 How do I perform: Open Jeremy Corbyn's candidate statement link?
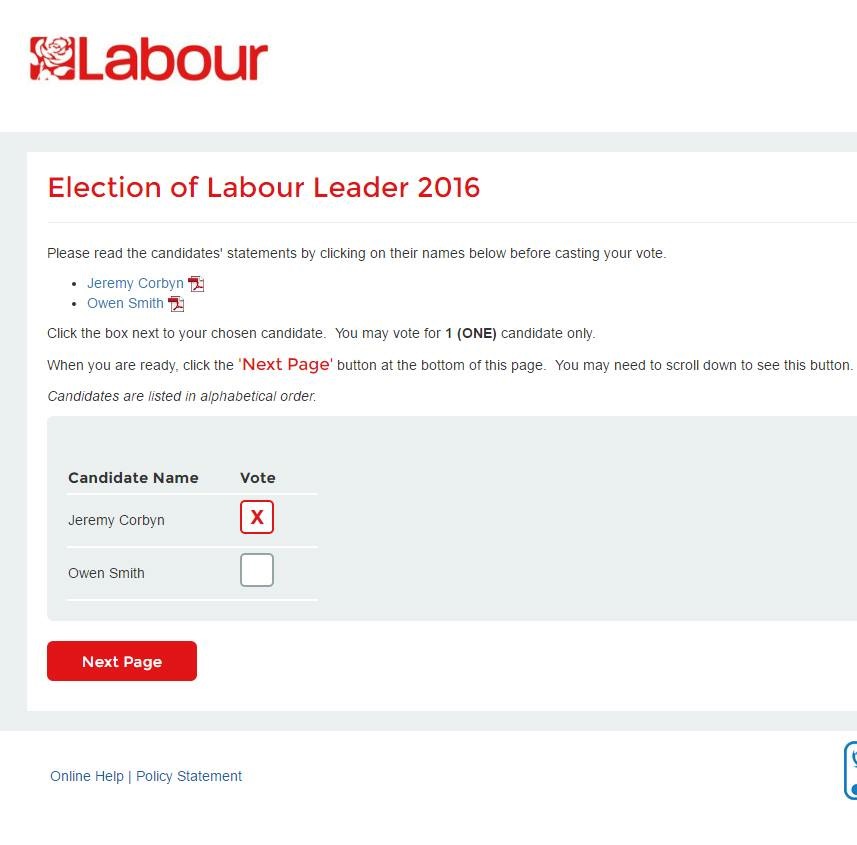click(135, 283)
